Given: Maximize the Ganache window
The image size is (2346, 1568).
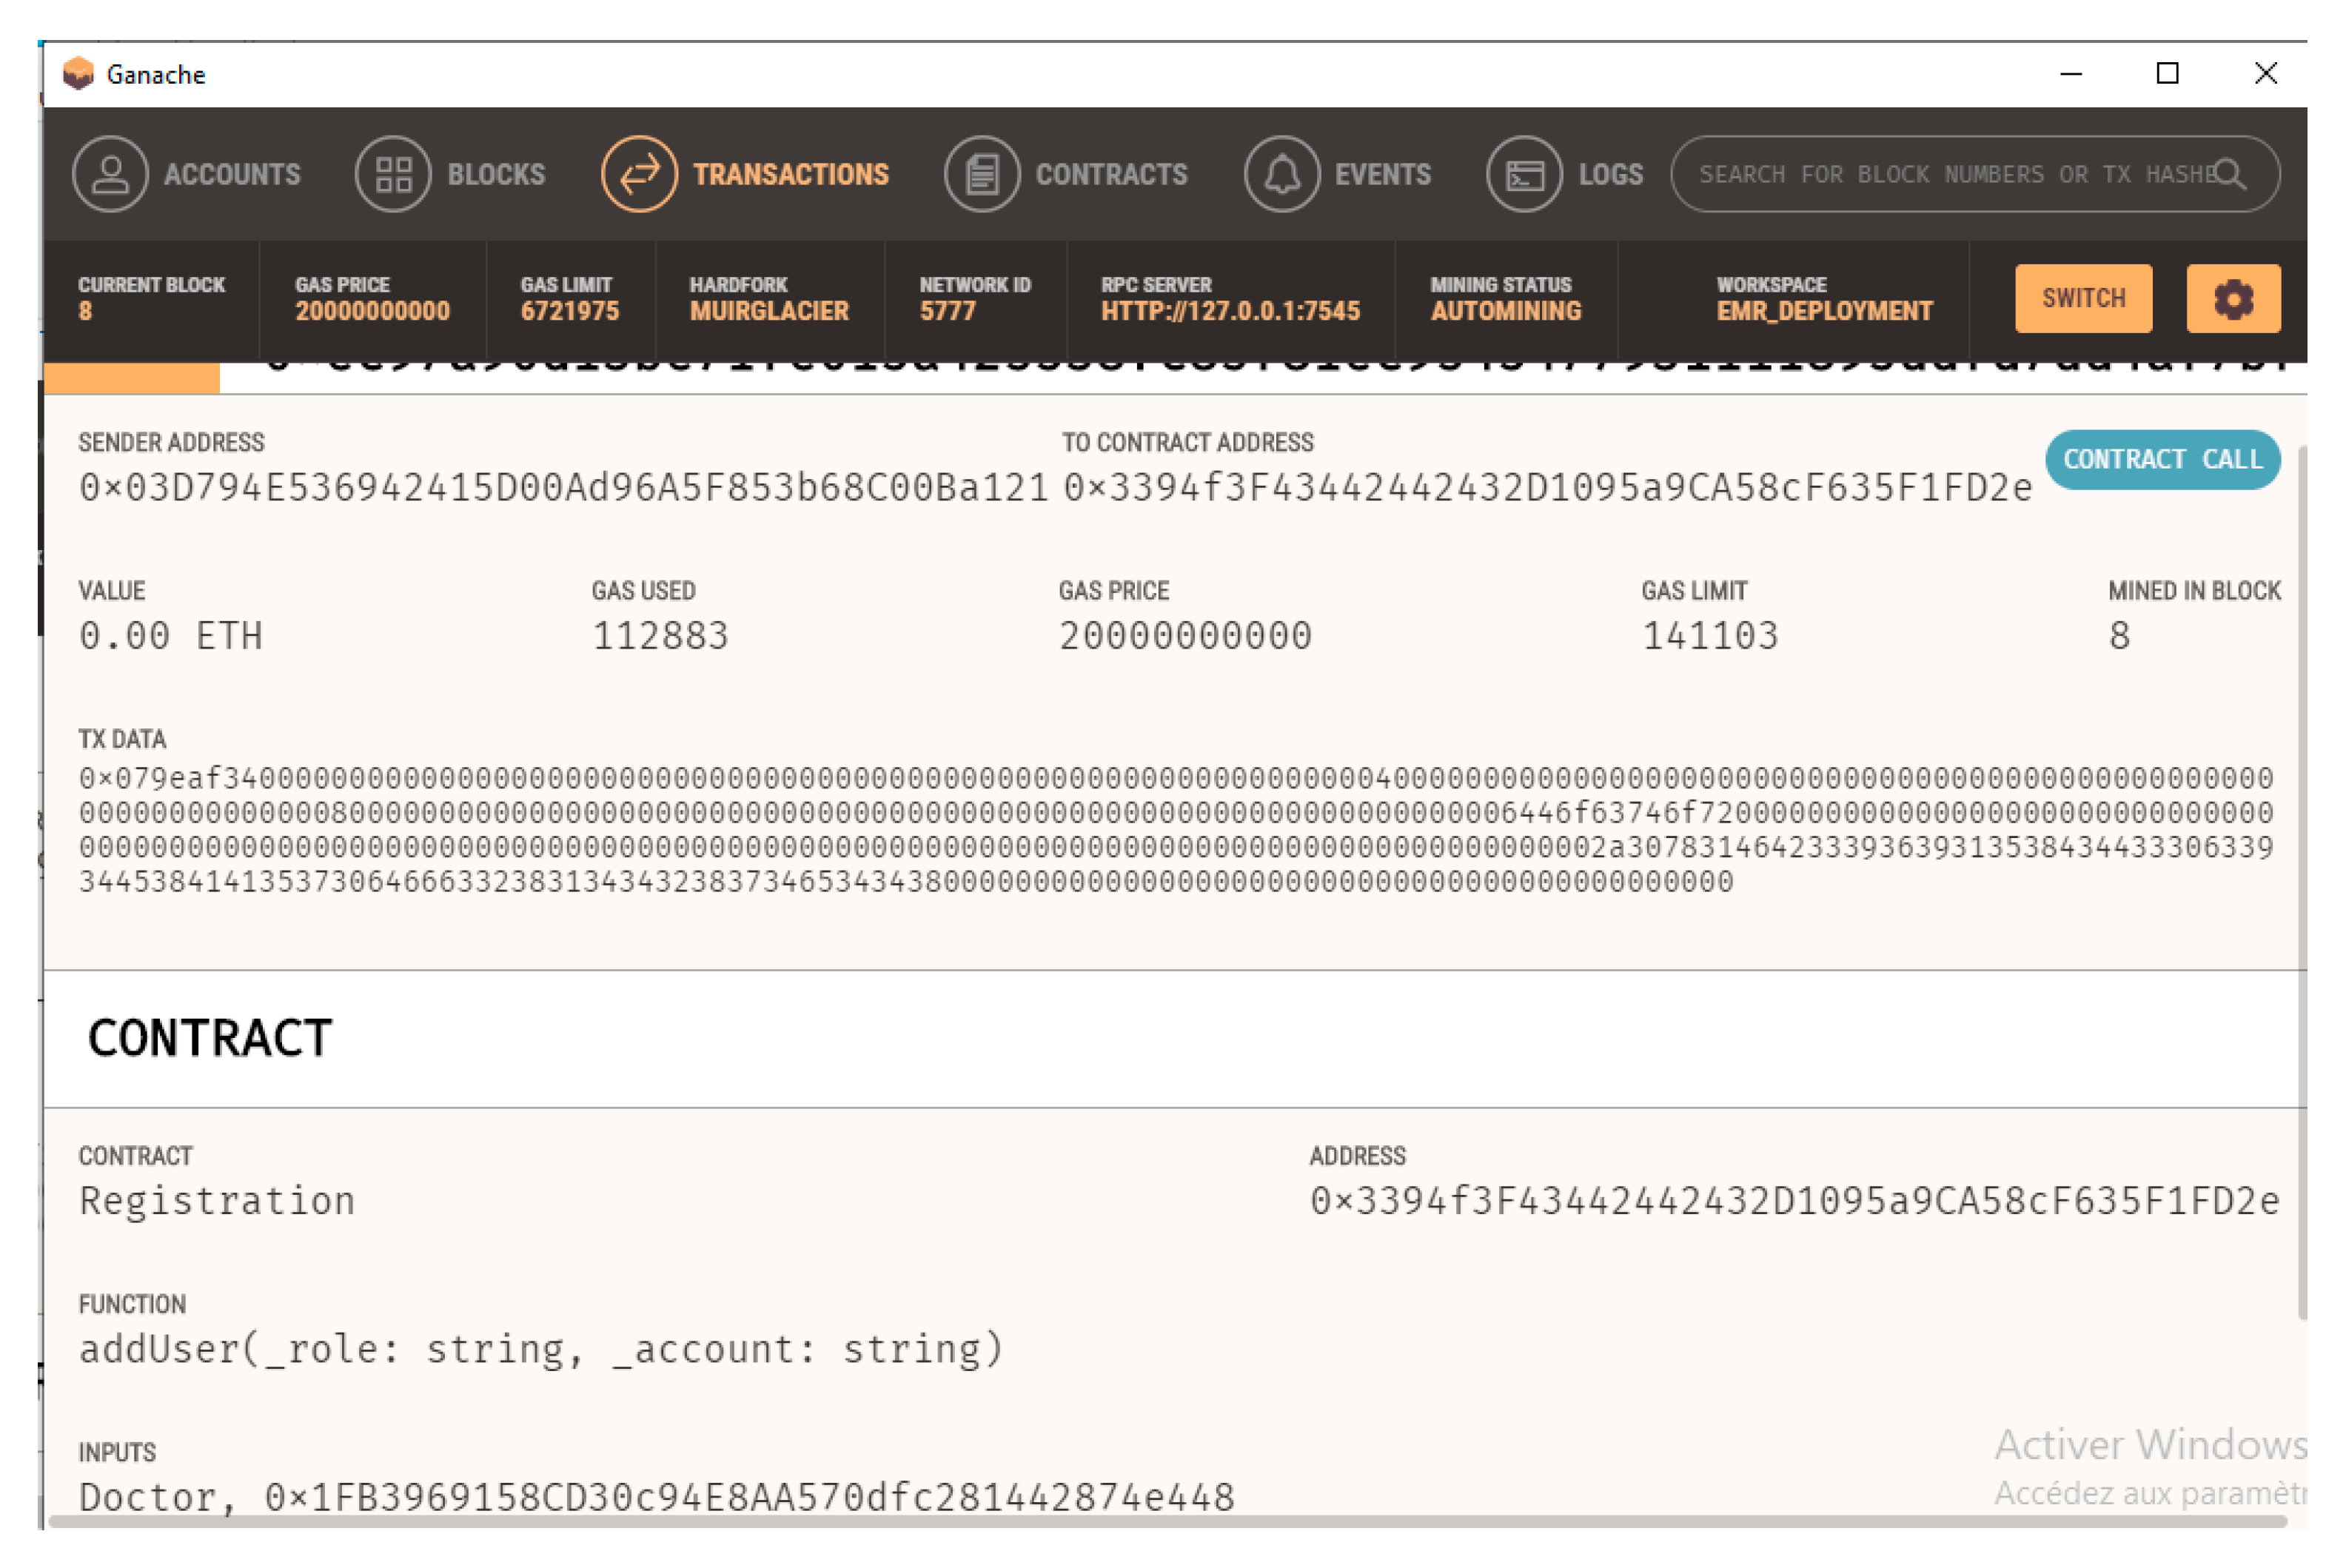Looking at the screenshot, I should 2167,73.
